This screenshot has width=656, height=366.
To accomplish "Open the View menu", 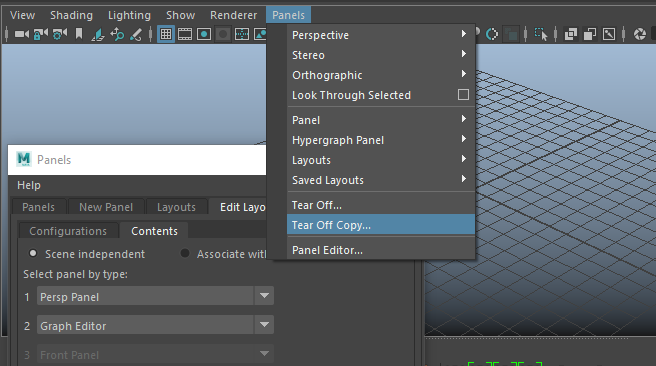I will [23, 15].
